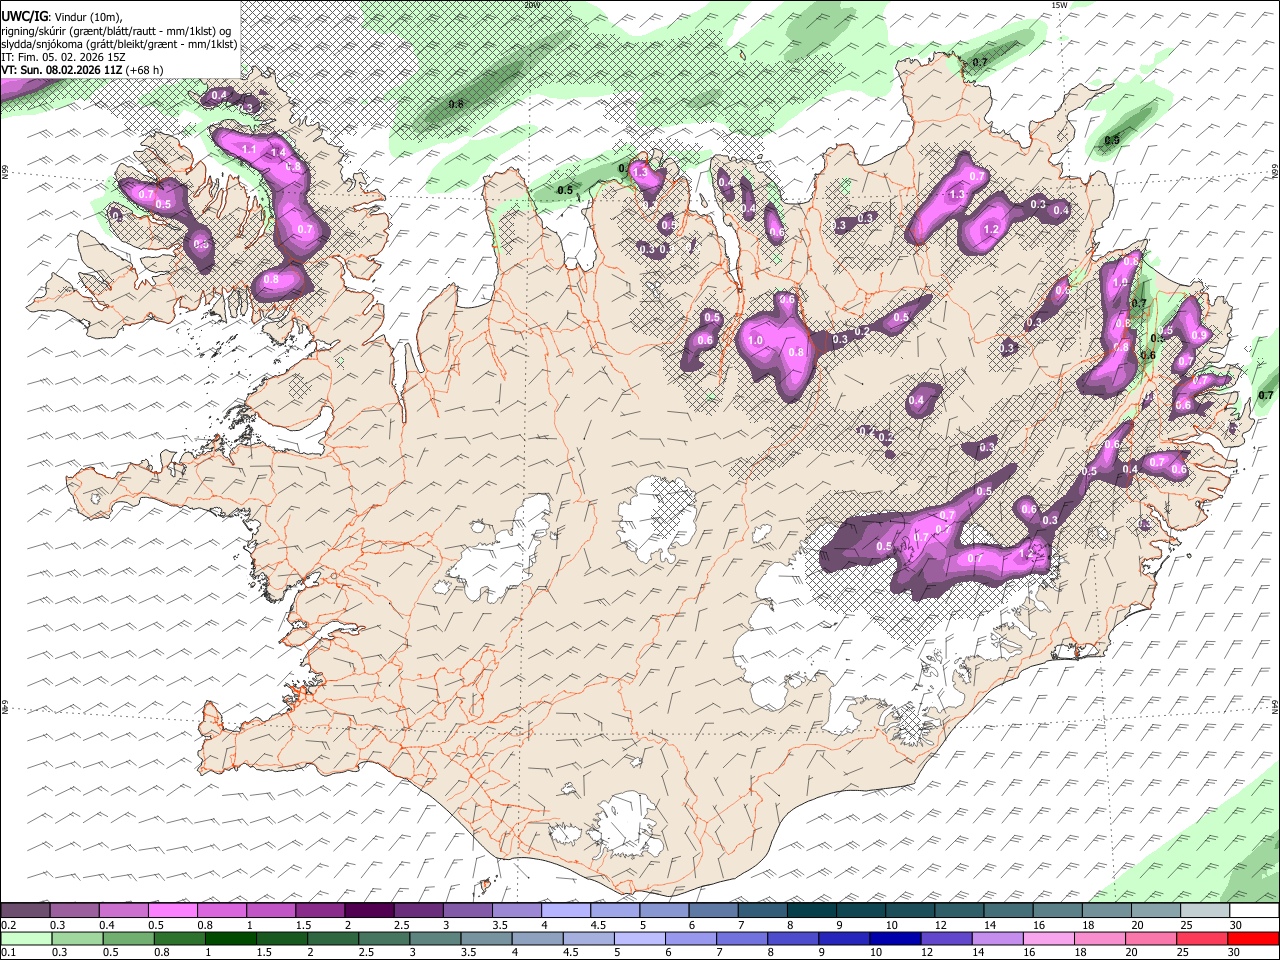Click the dusky purple 0.2 swatch starting the upper legend
Viewport: 1280px width, 960px height.
[x=25, y=911]
